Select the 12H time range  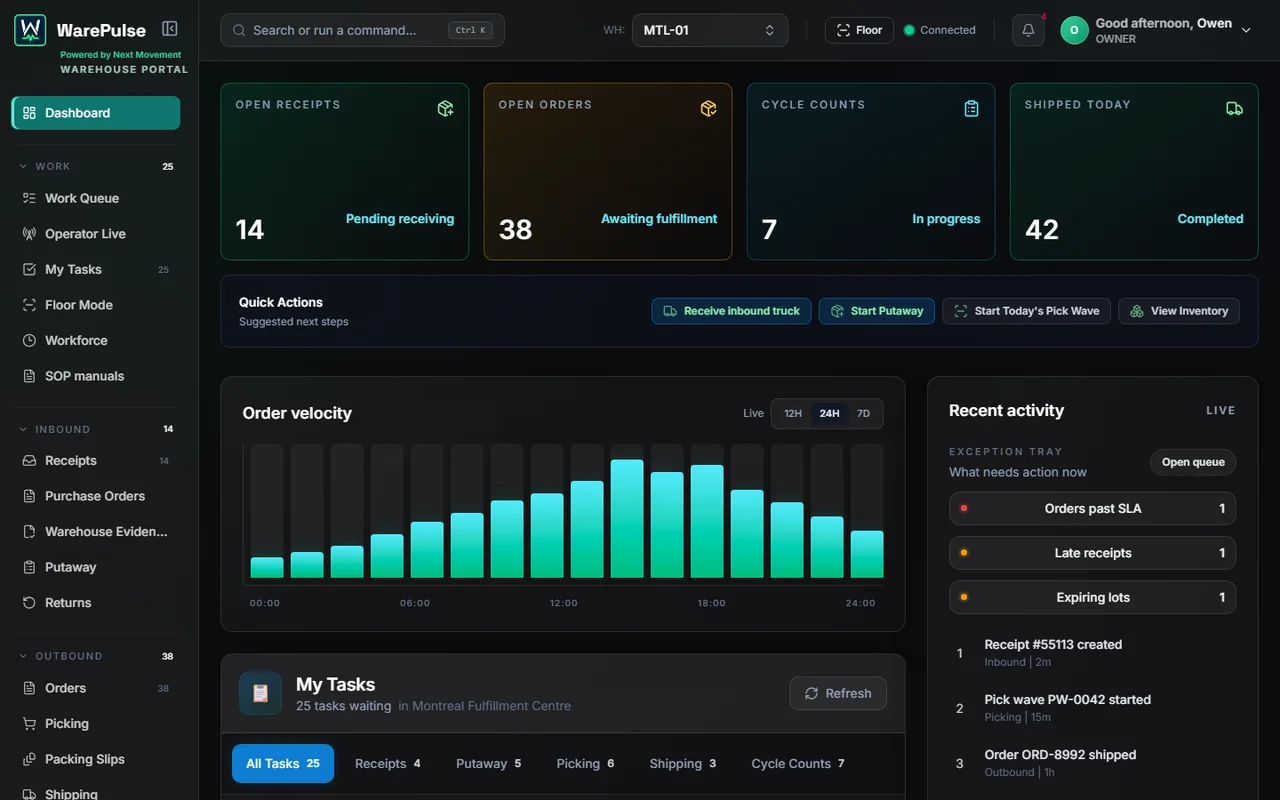(793, 413)
